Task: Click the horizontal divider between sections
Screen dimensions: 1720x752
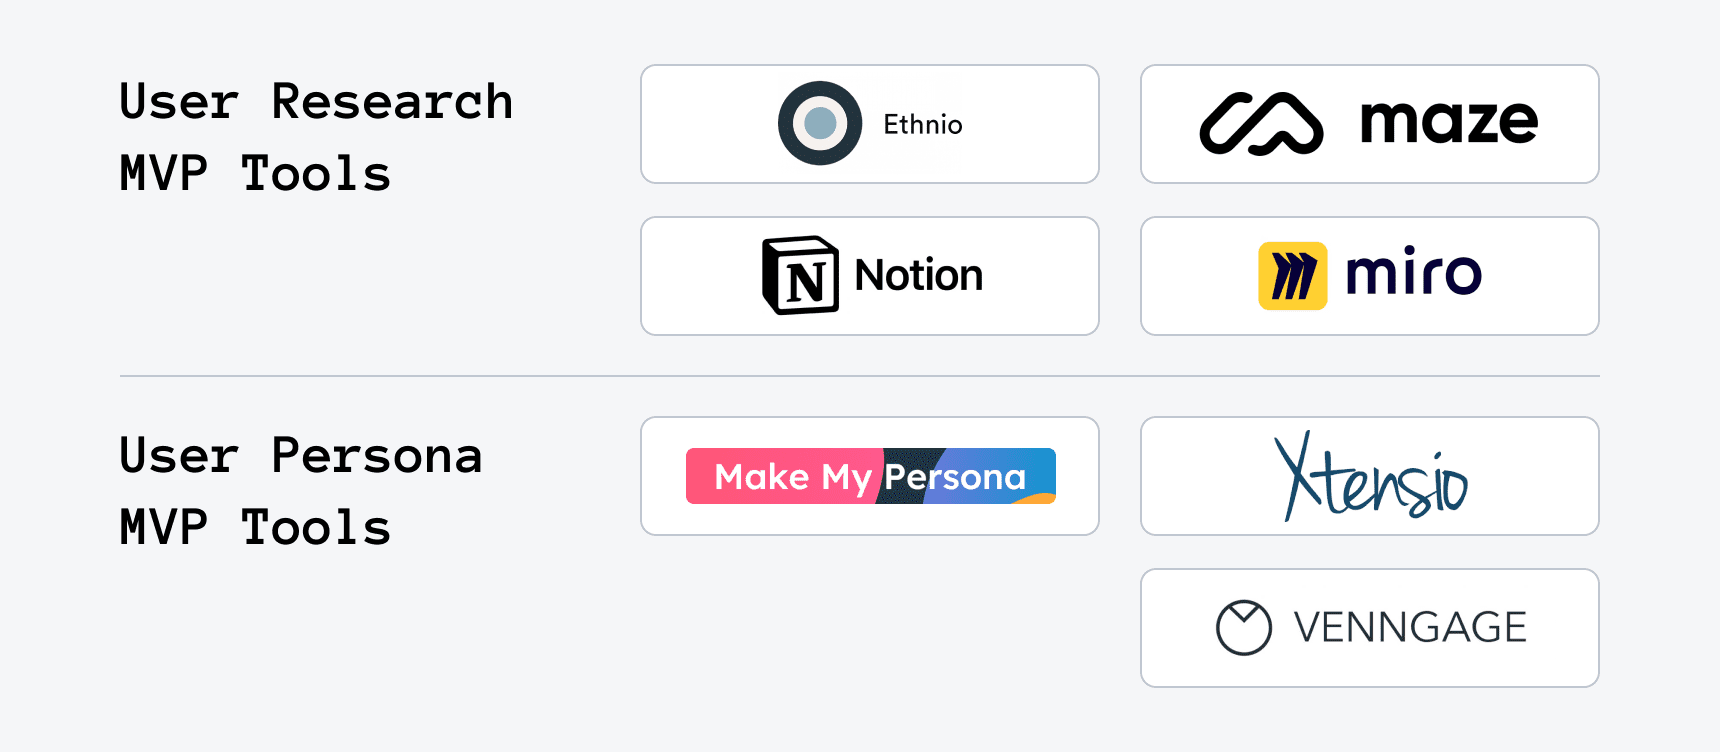Action: pyautogui.click(x=860, y=376)
